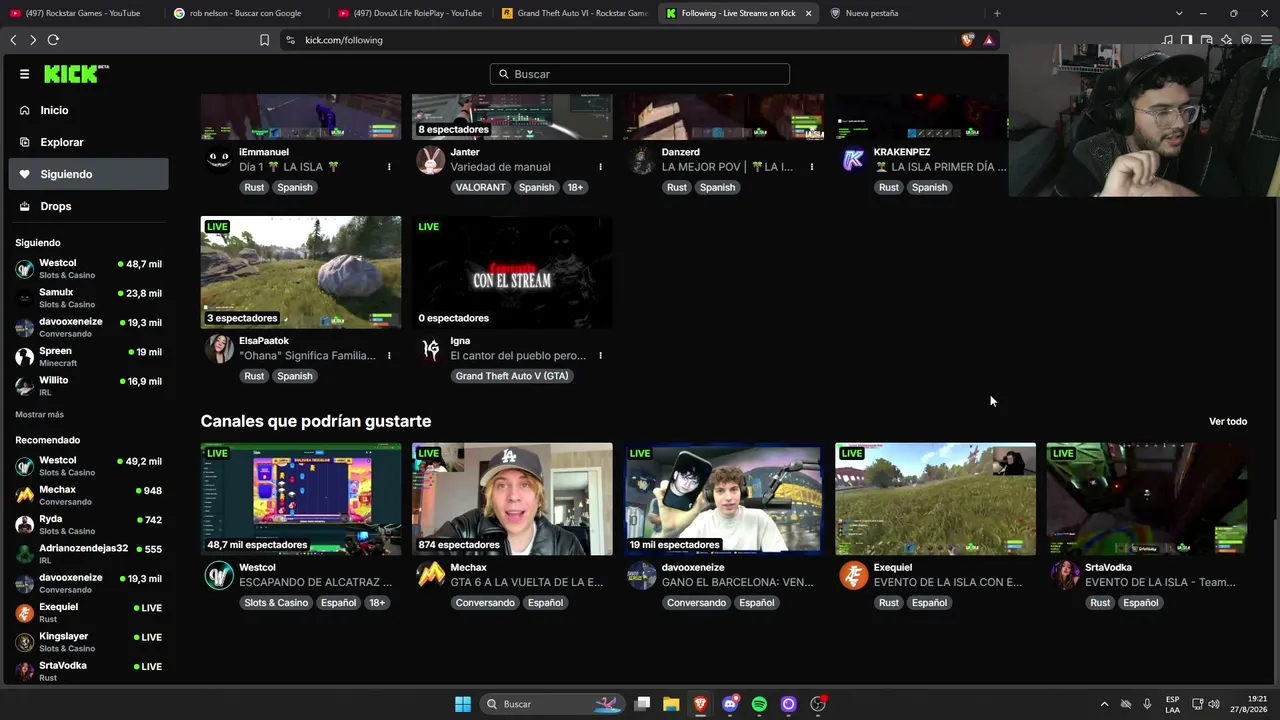Screen dimensions: 1280x720
Task: Open Discord from the taskbar
Action: click(730, 704)
